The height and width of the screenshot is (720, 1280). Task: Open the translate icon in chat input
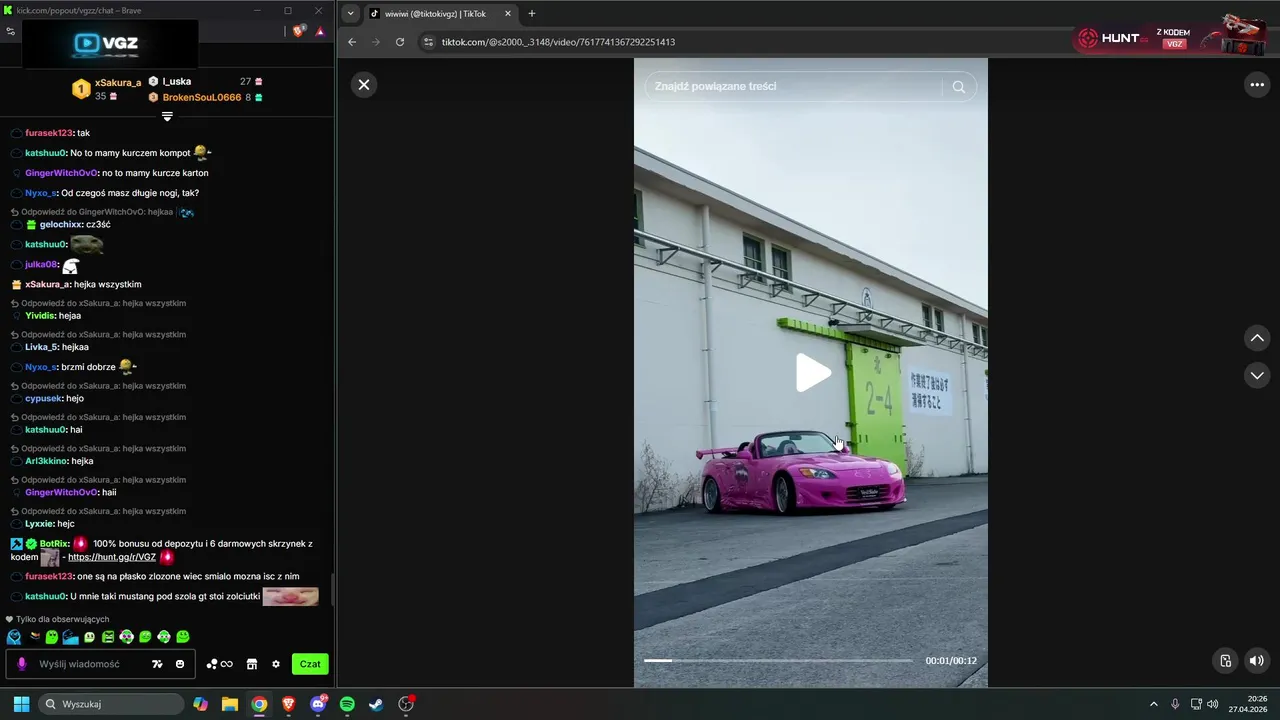(157, 664)
